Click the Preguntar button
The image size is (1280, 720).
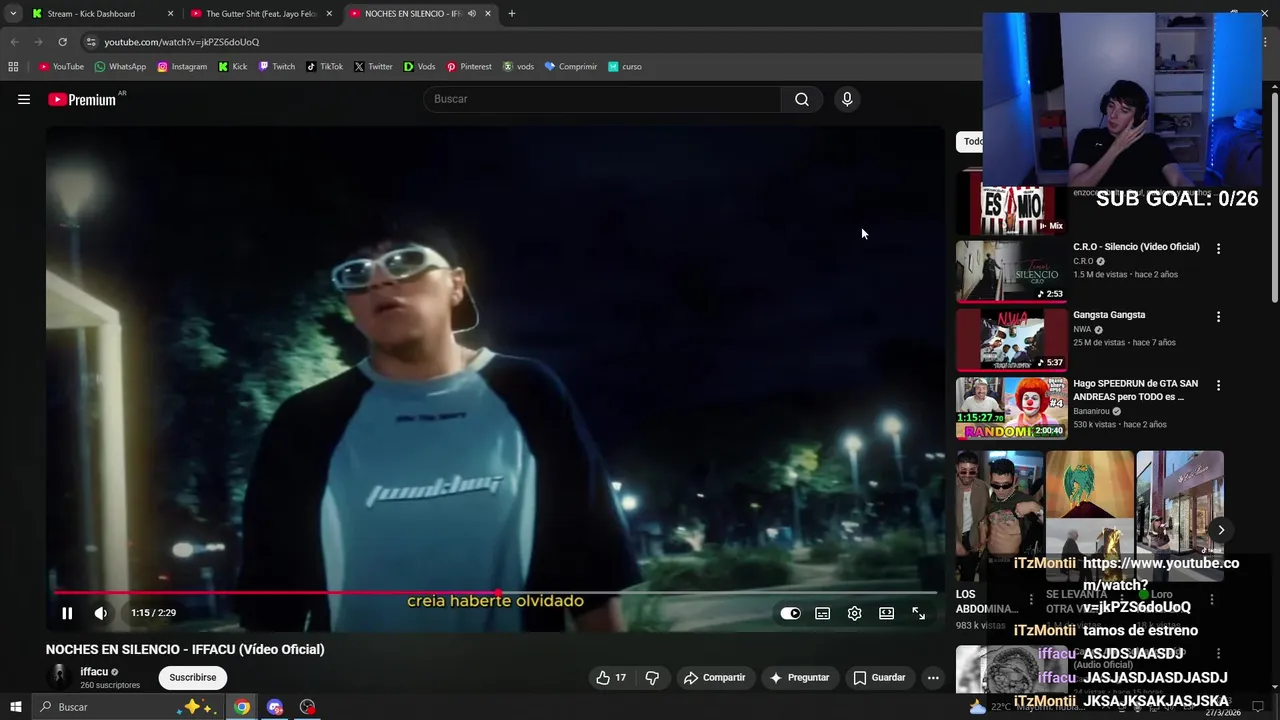click(x=798, y=677)
